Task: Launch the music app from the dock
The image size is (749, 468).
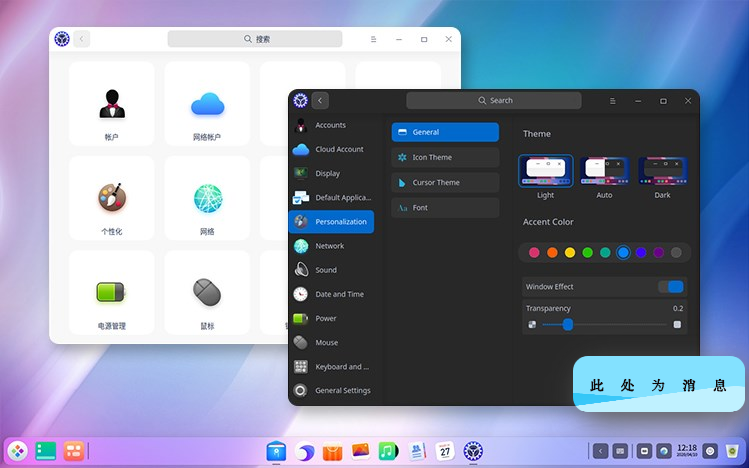Action: click(x=389, y=452)
